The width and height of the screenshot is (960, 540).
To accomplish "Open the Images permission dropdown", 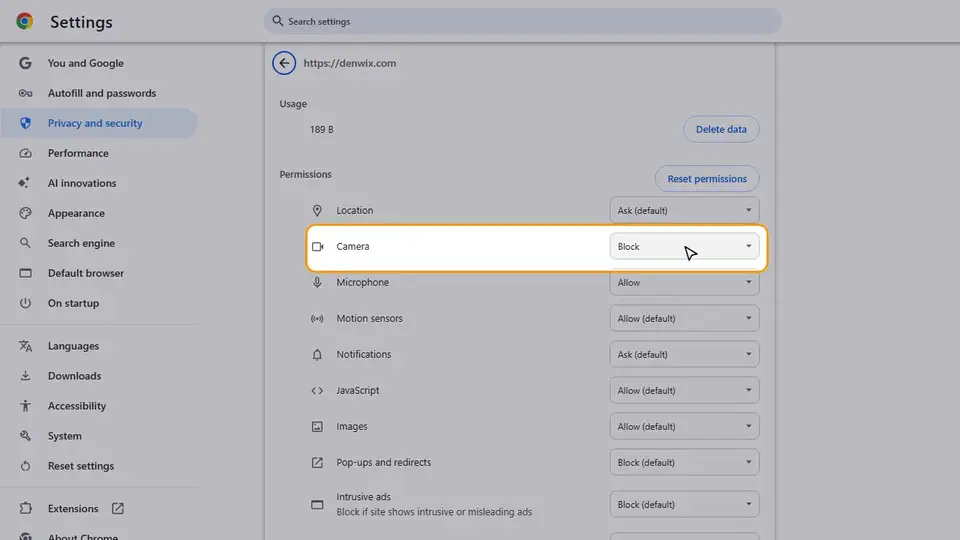I will [x=684, y=427].
